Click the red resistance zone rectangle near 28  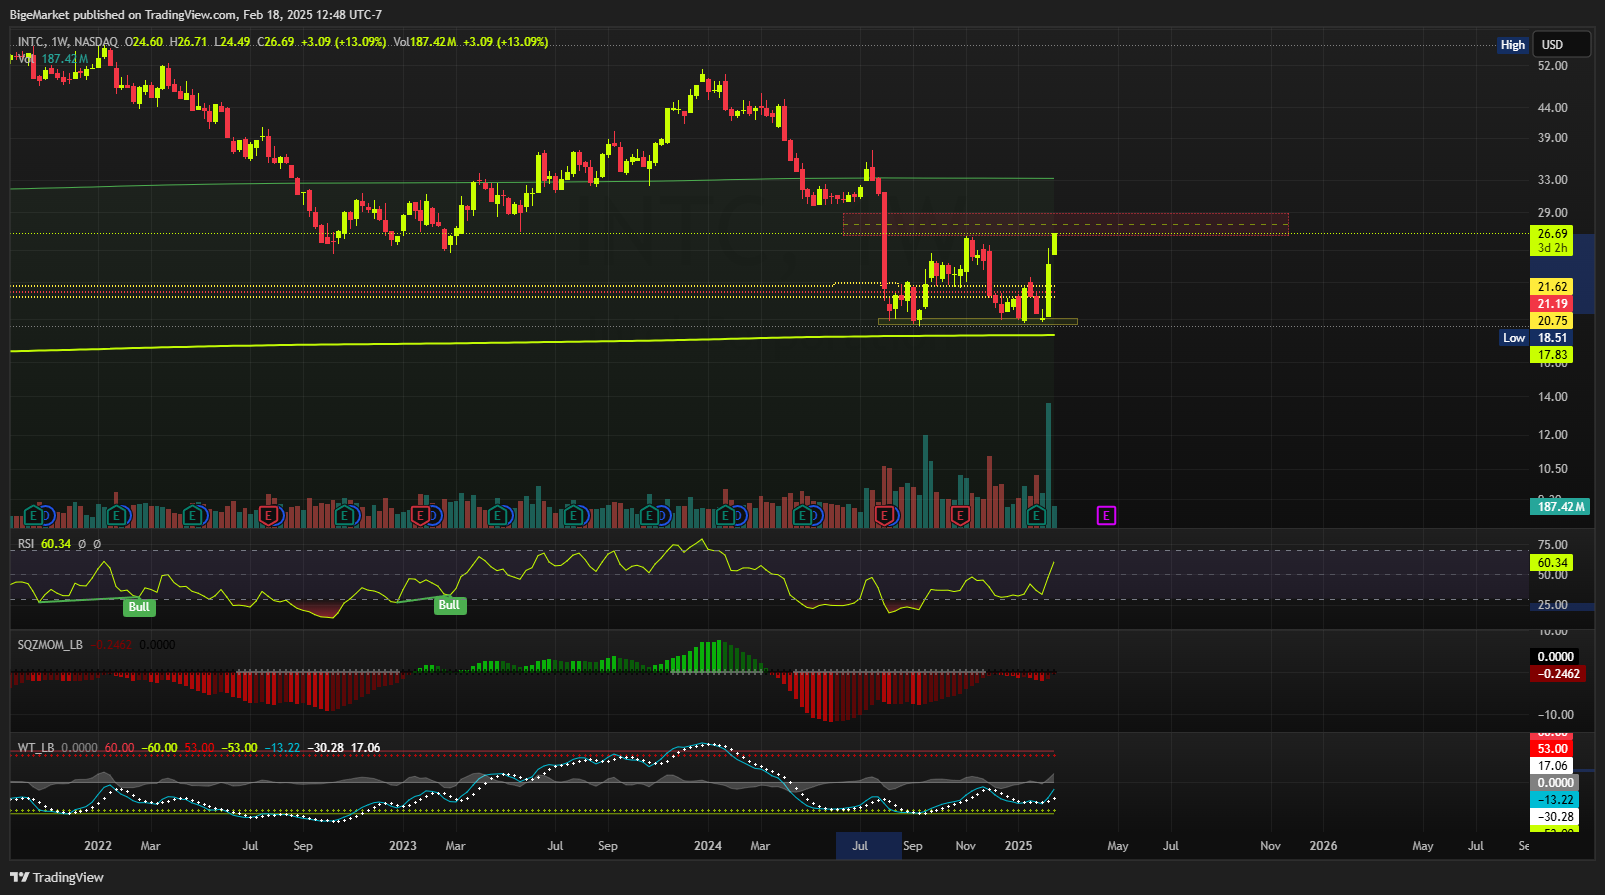click(x=1066, y=224)
